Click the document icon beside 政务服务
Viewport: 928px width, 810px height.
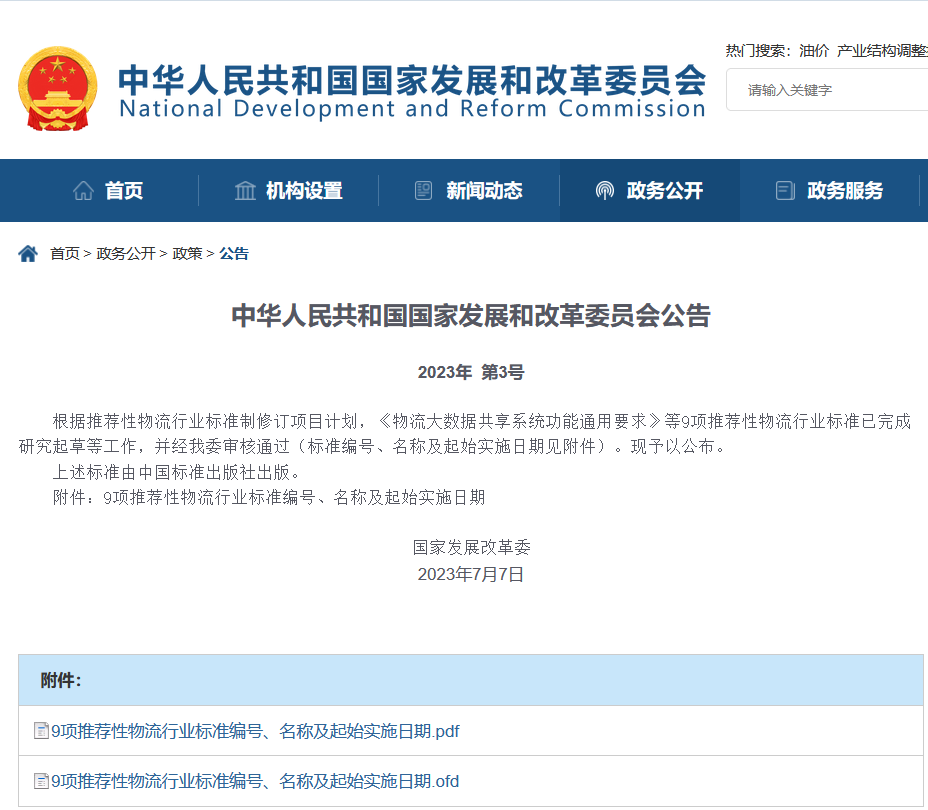point(785,191)
